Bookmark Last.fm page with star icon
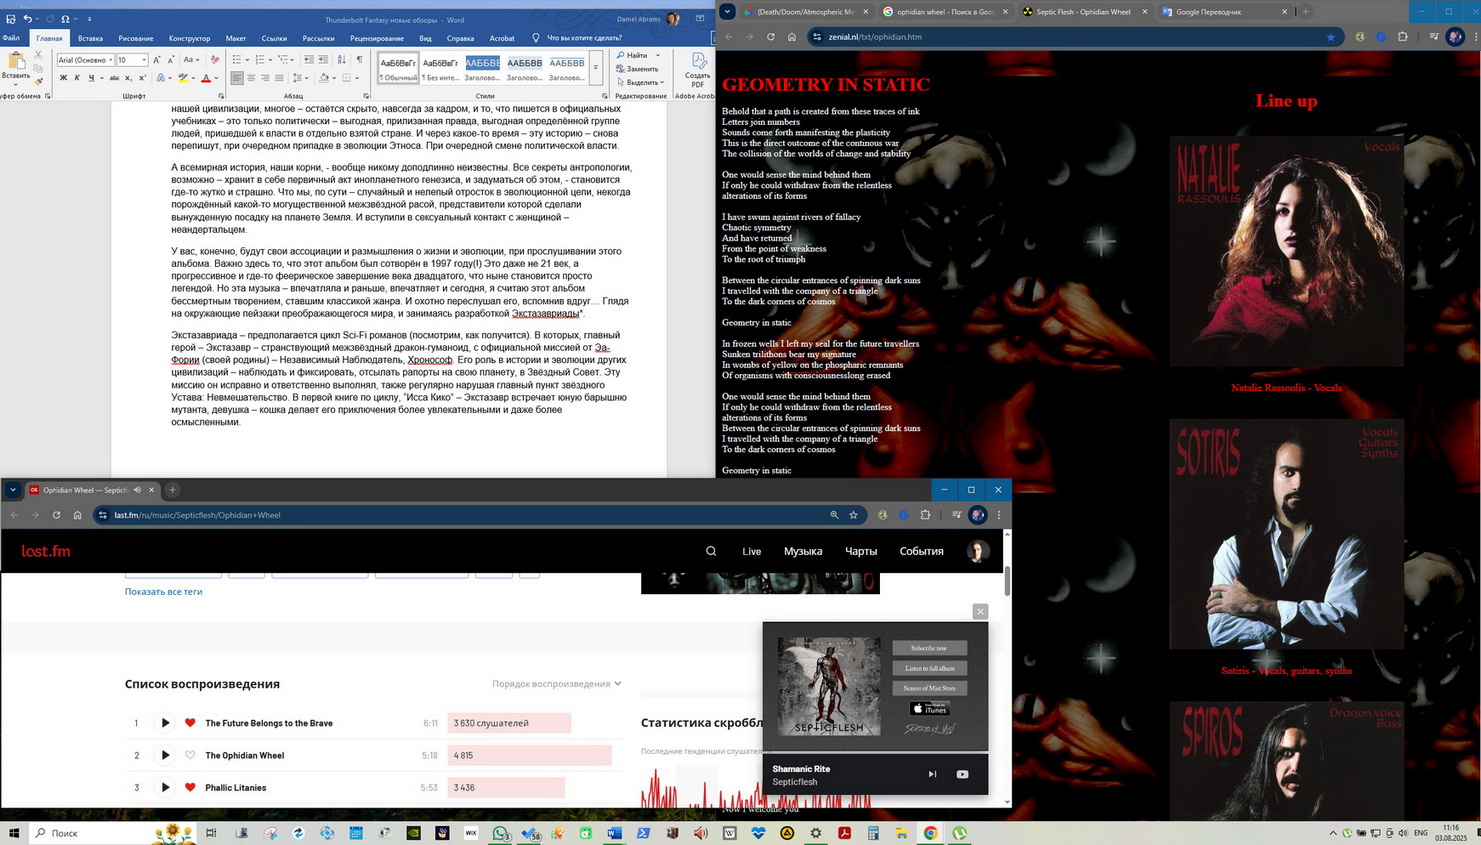 [x=853, y=515]
